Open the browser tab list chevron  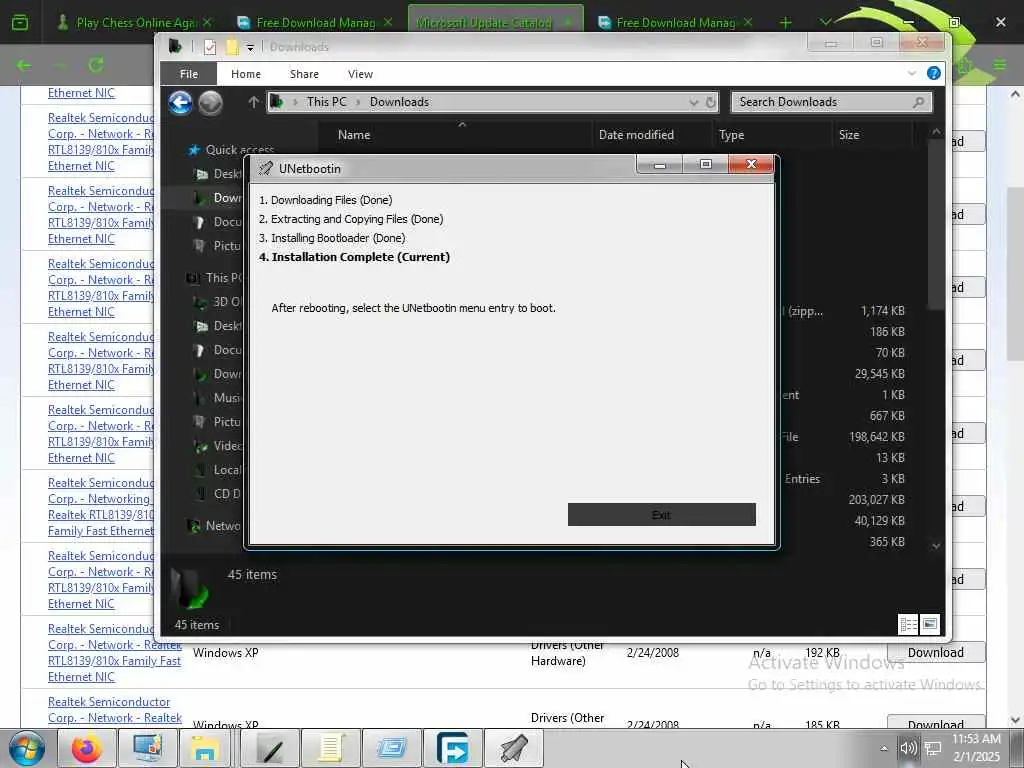825,22
